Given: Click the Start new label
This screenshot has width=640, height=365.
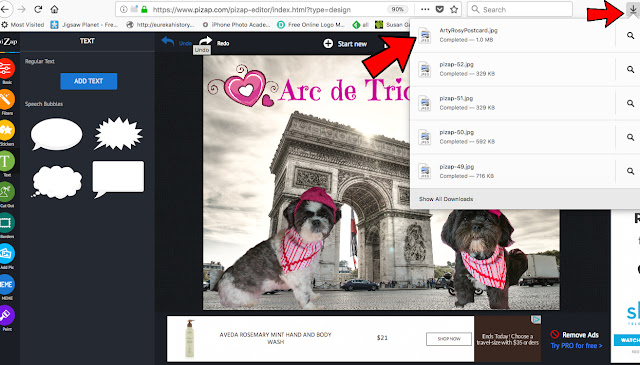Looking at the screenshot, I should click(x=352, y=44).
